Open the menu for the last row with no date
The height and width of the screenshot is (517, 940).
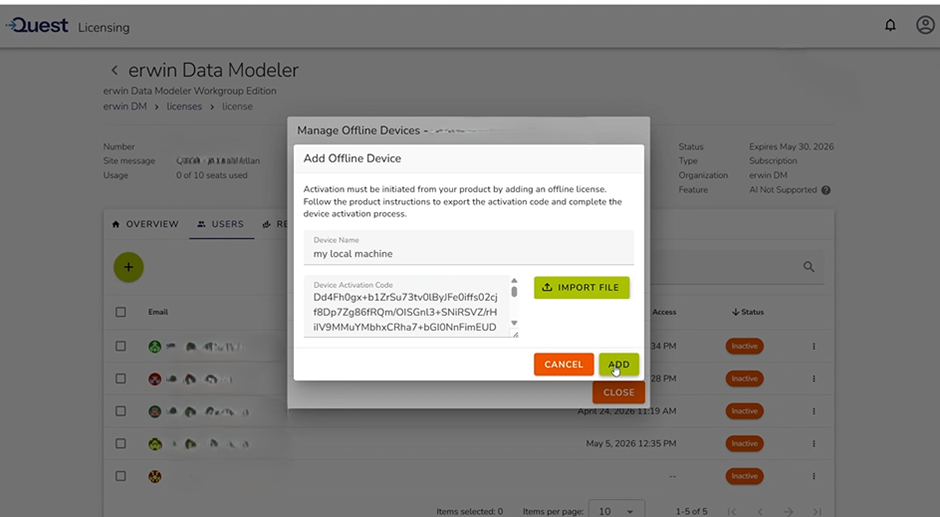(x=814, y=476)
